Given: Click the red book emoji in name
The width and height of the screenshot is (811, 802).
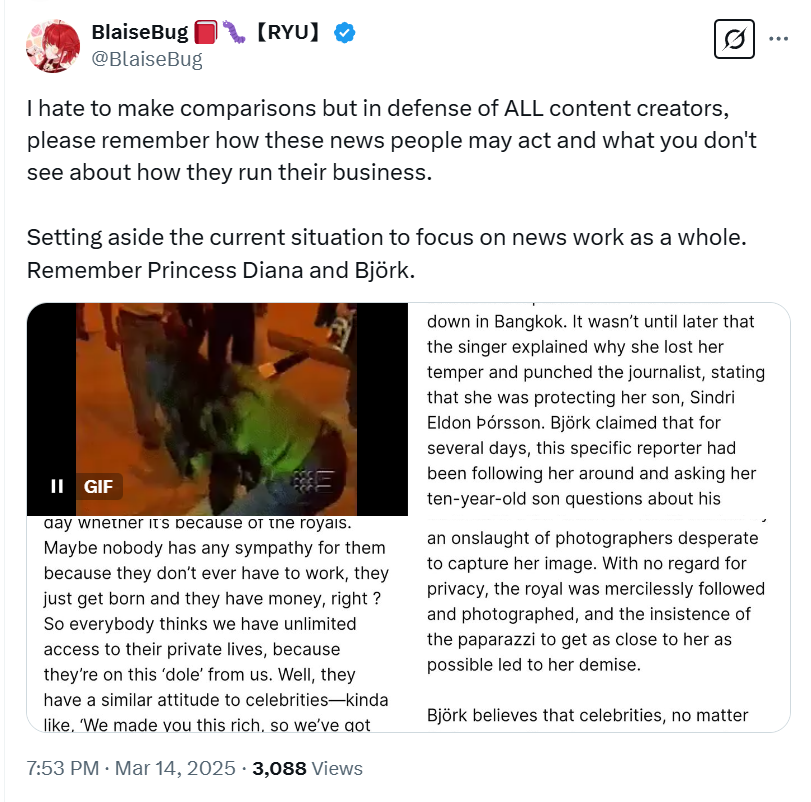Looking at the screenshot, I should 206,32.
